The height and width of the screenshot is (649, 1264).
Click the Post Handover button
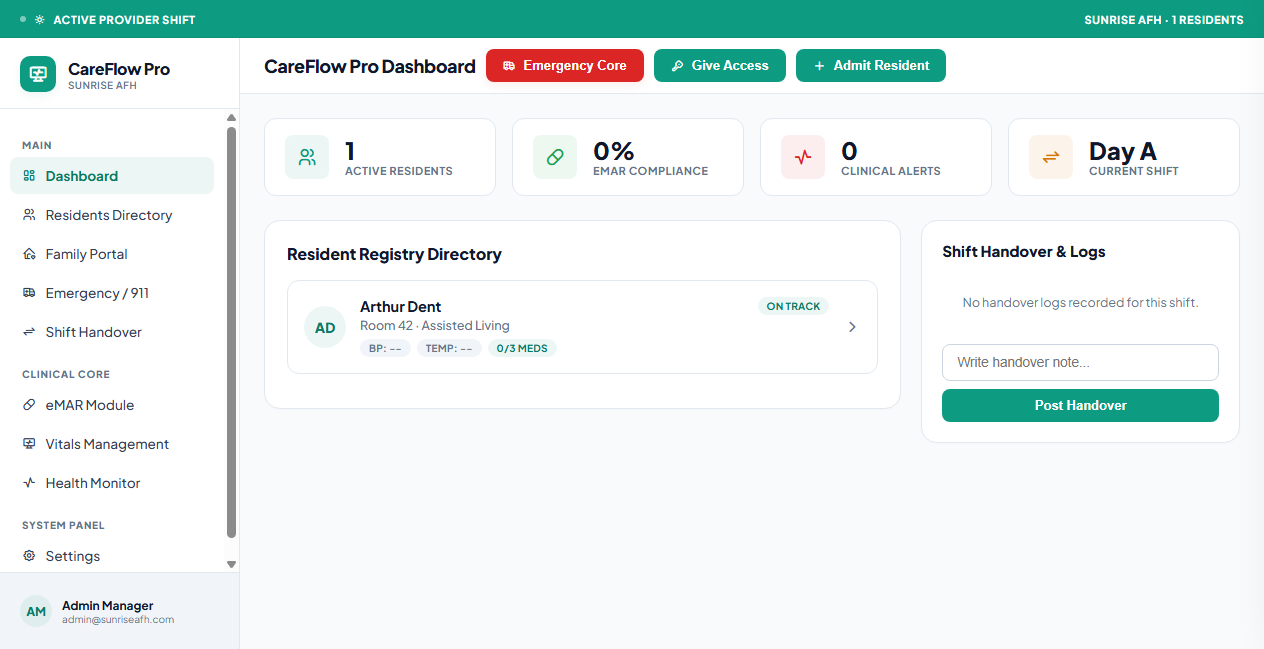coord(1080,405)
